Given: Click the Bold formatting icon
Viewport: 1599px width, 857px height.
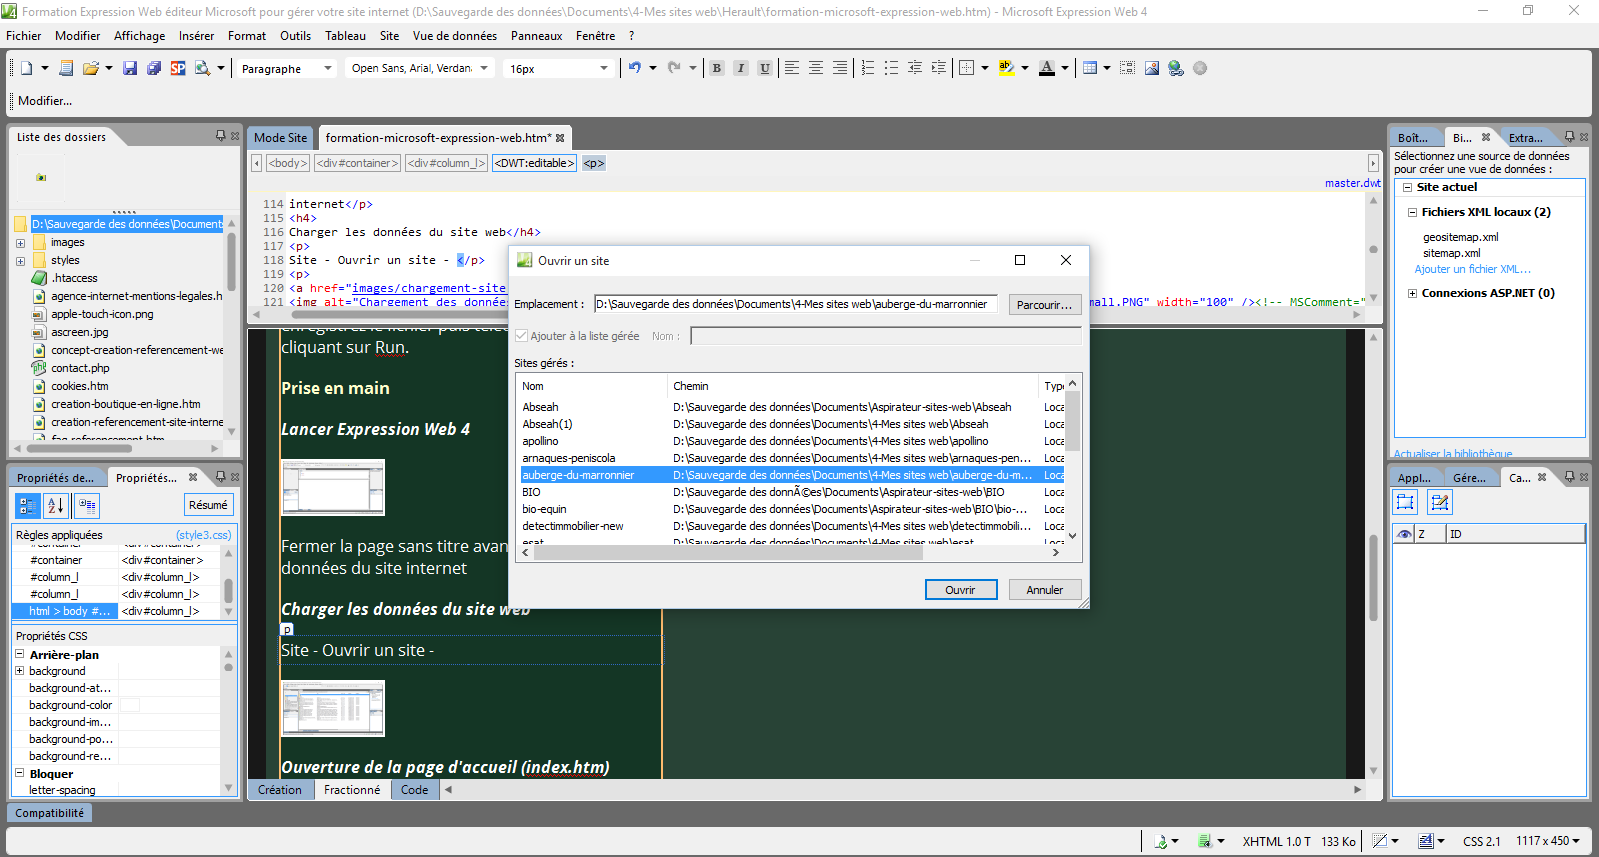Looking at the screenshot, I should [717, 68].
